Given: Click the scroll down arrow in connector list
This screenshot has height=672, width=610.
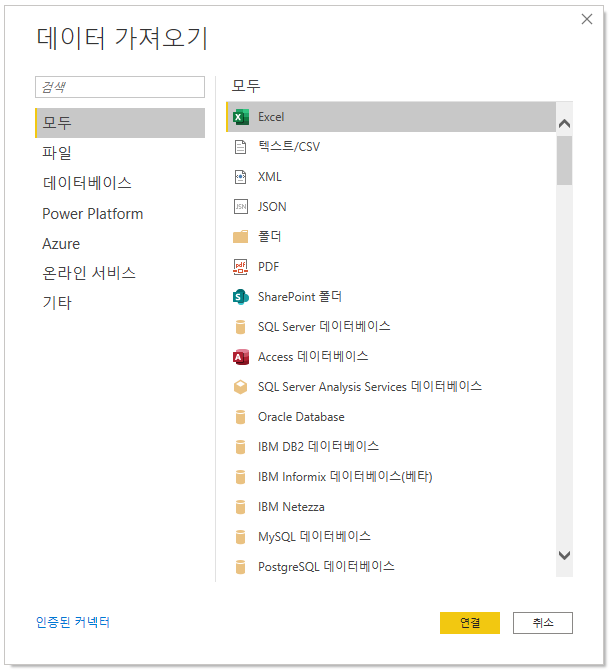Looking at the screenshot, I should pos(565,555).
